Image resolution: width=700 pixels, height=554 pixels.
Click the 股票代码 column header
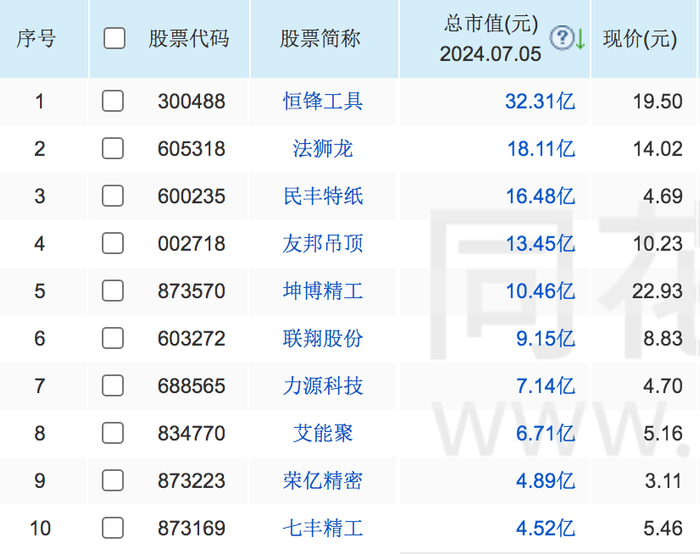(188, 39)
